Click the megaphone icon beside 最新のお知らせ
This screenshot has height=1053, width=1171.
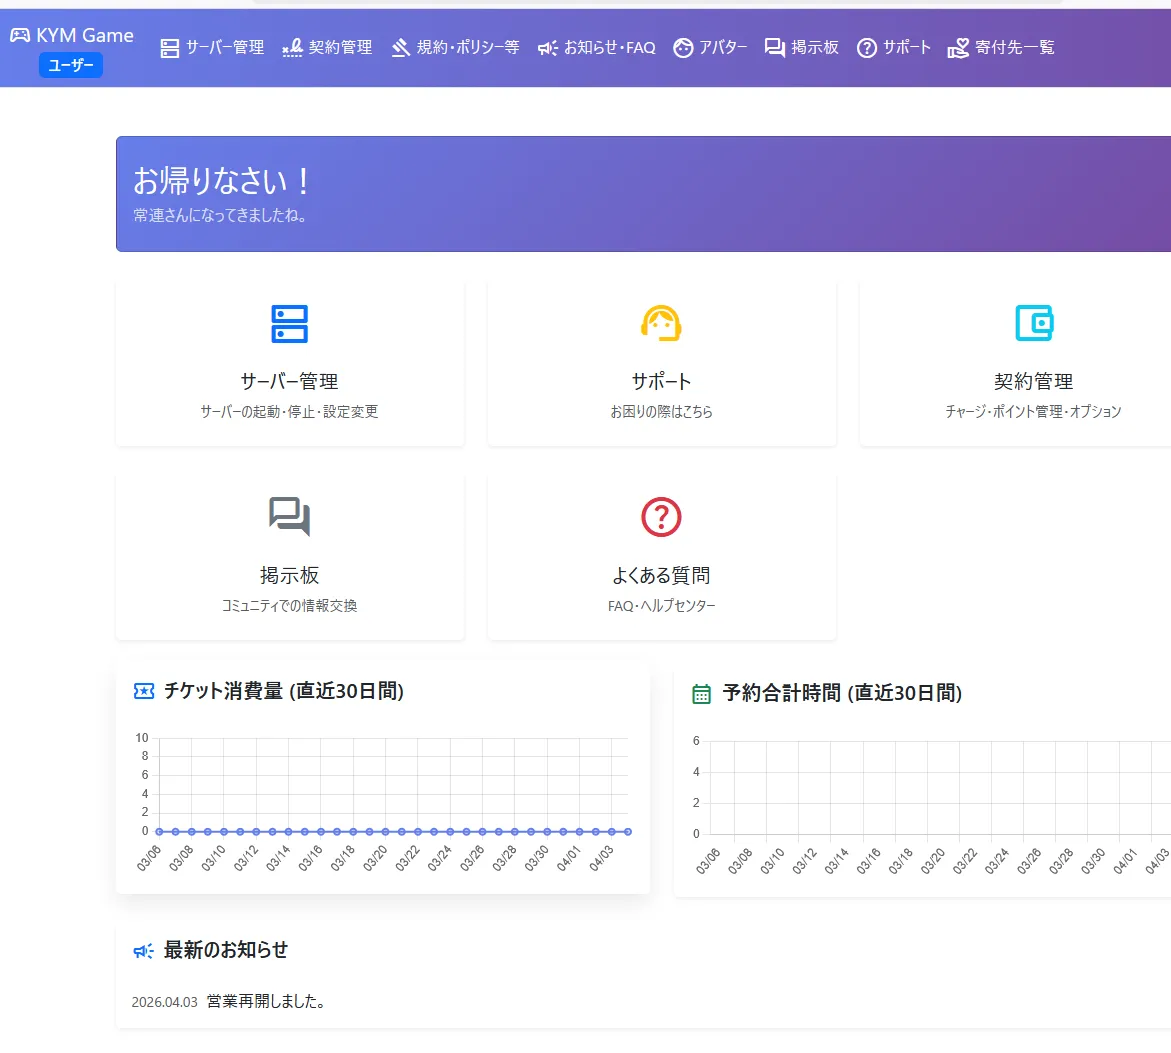[144, 951]
